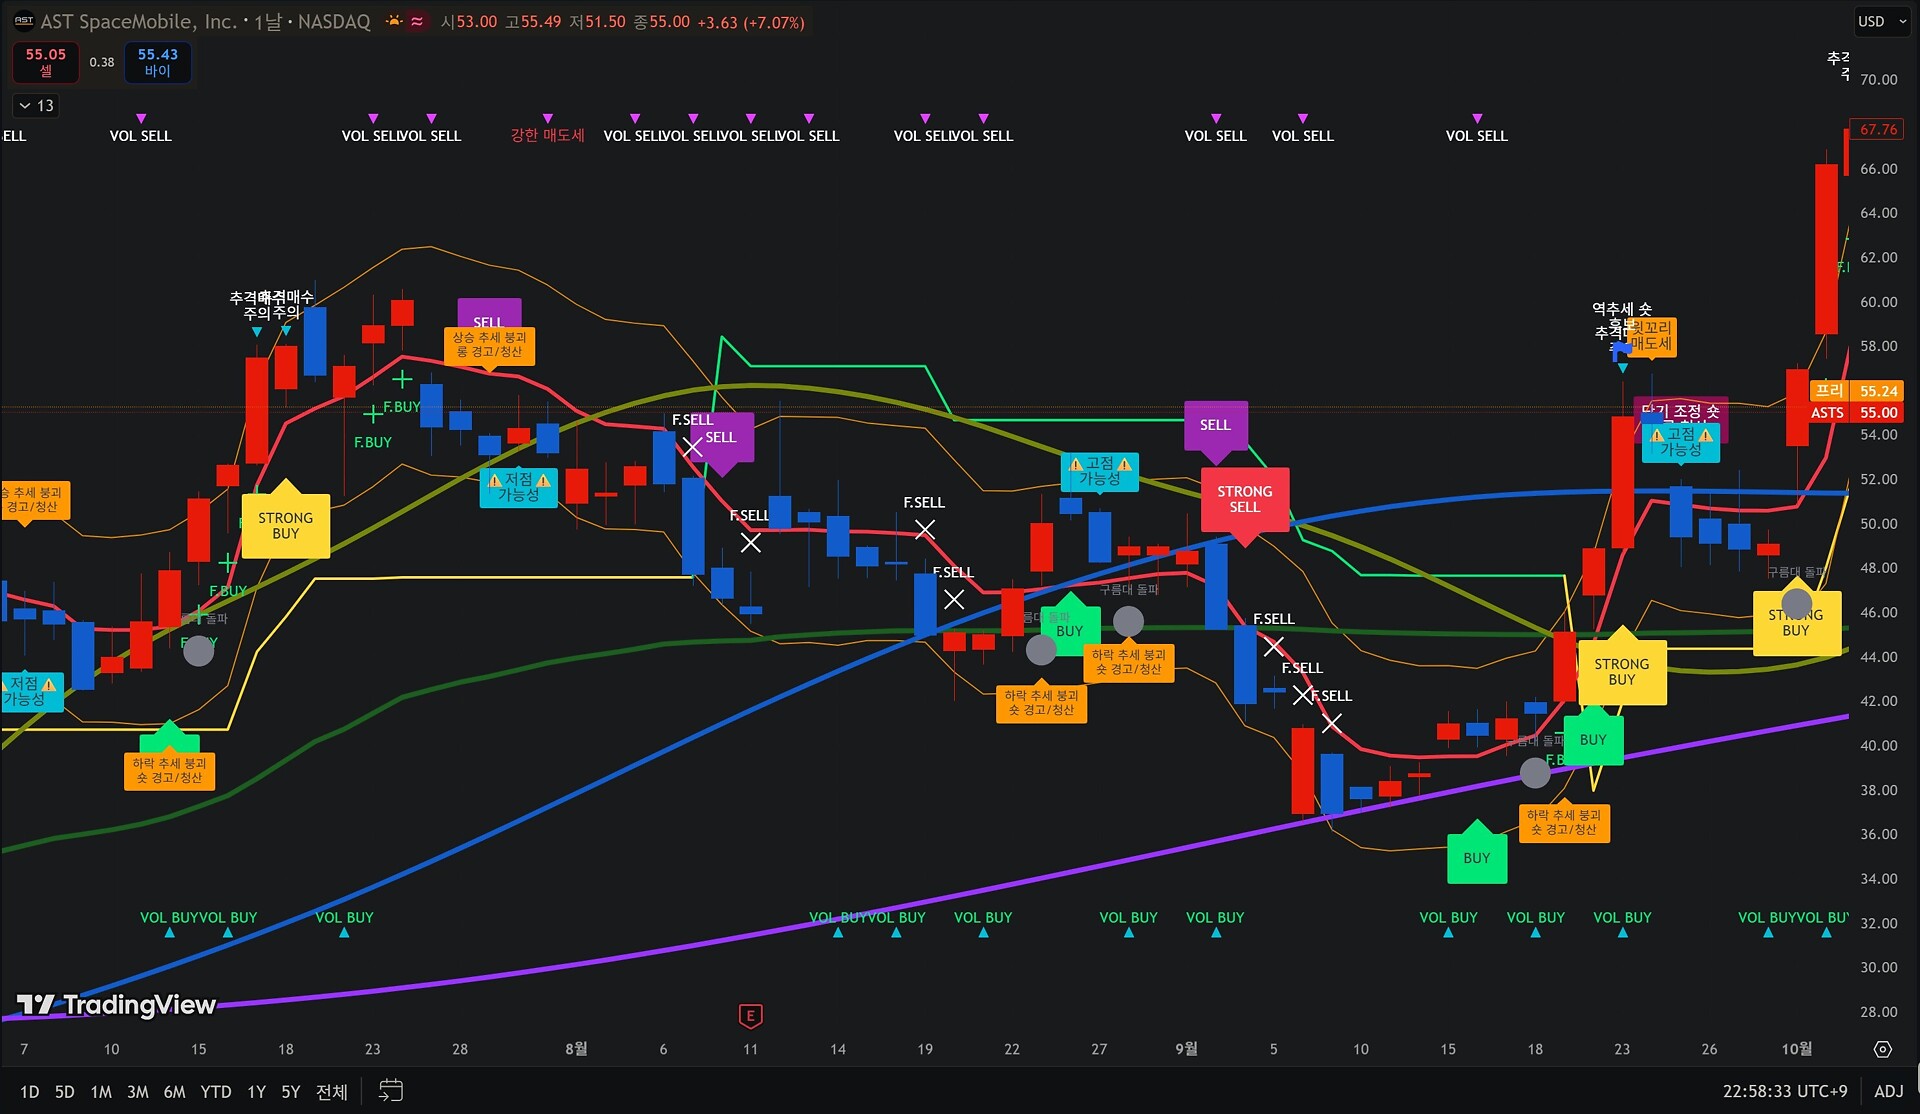Click the gray circle marker above STRONG BUY at right

1796,603
